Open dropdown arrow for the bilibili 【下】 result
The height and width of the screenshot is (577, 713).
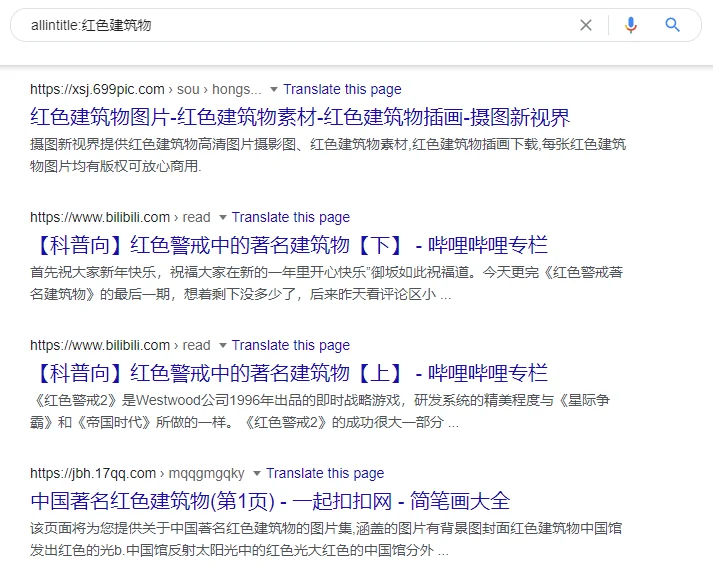pos(223,217)
